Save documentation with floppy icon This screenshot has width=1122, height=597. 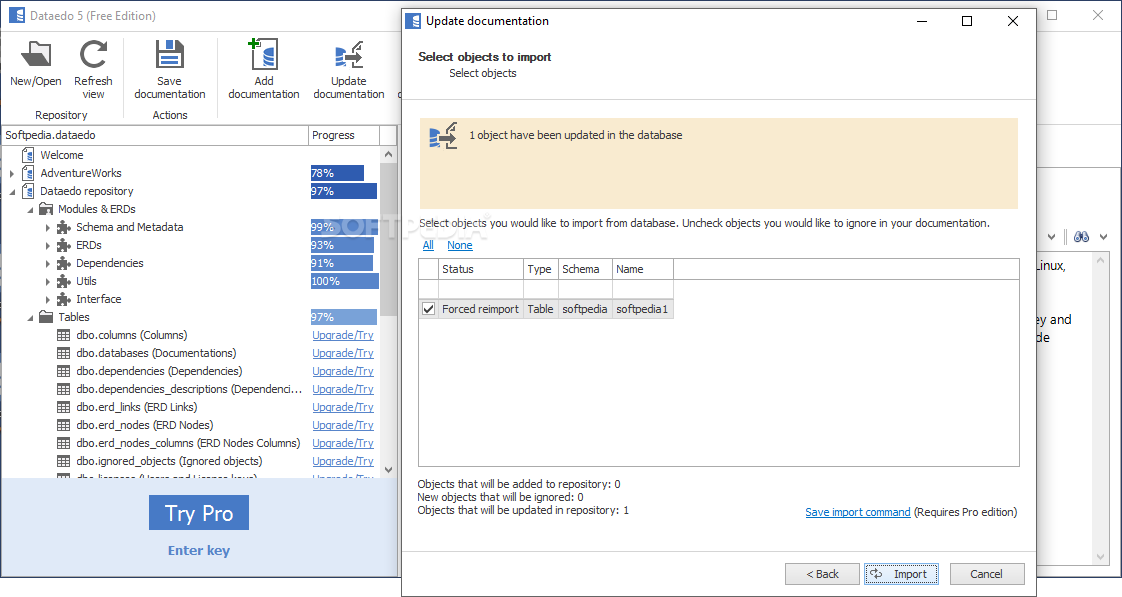[170, 69]
